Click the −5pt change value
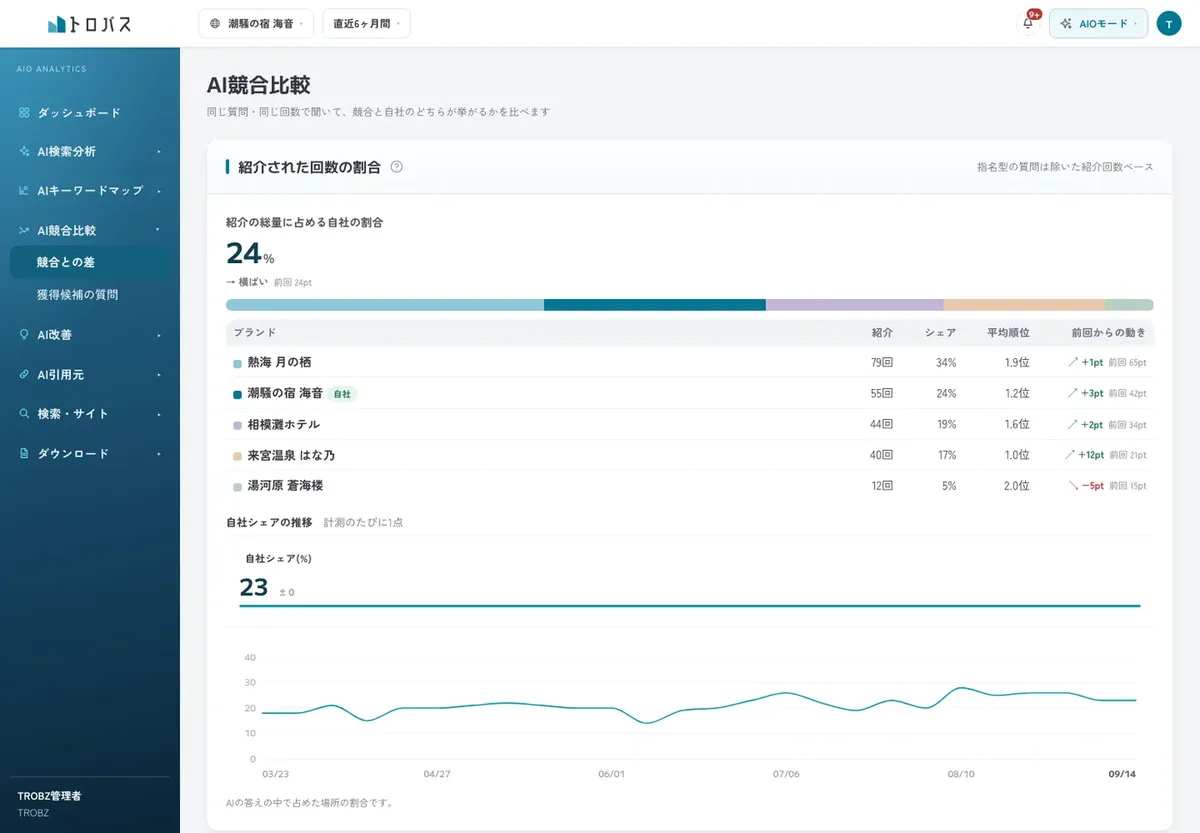Screen dimensions: 1200x833 coord(1092,486)
